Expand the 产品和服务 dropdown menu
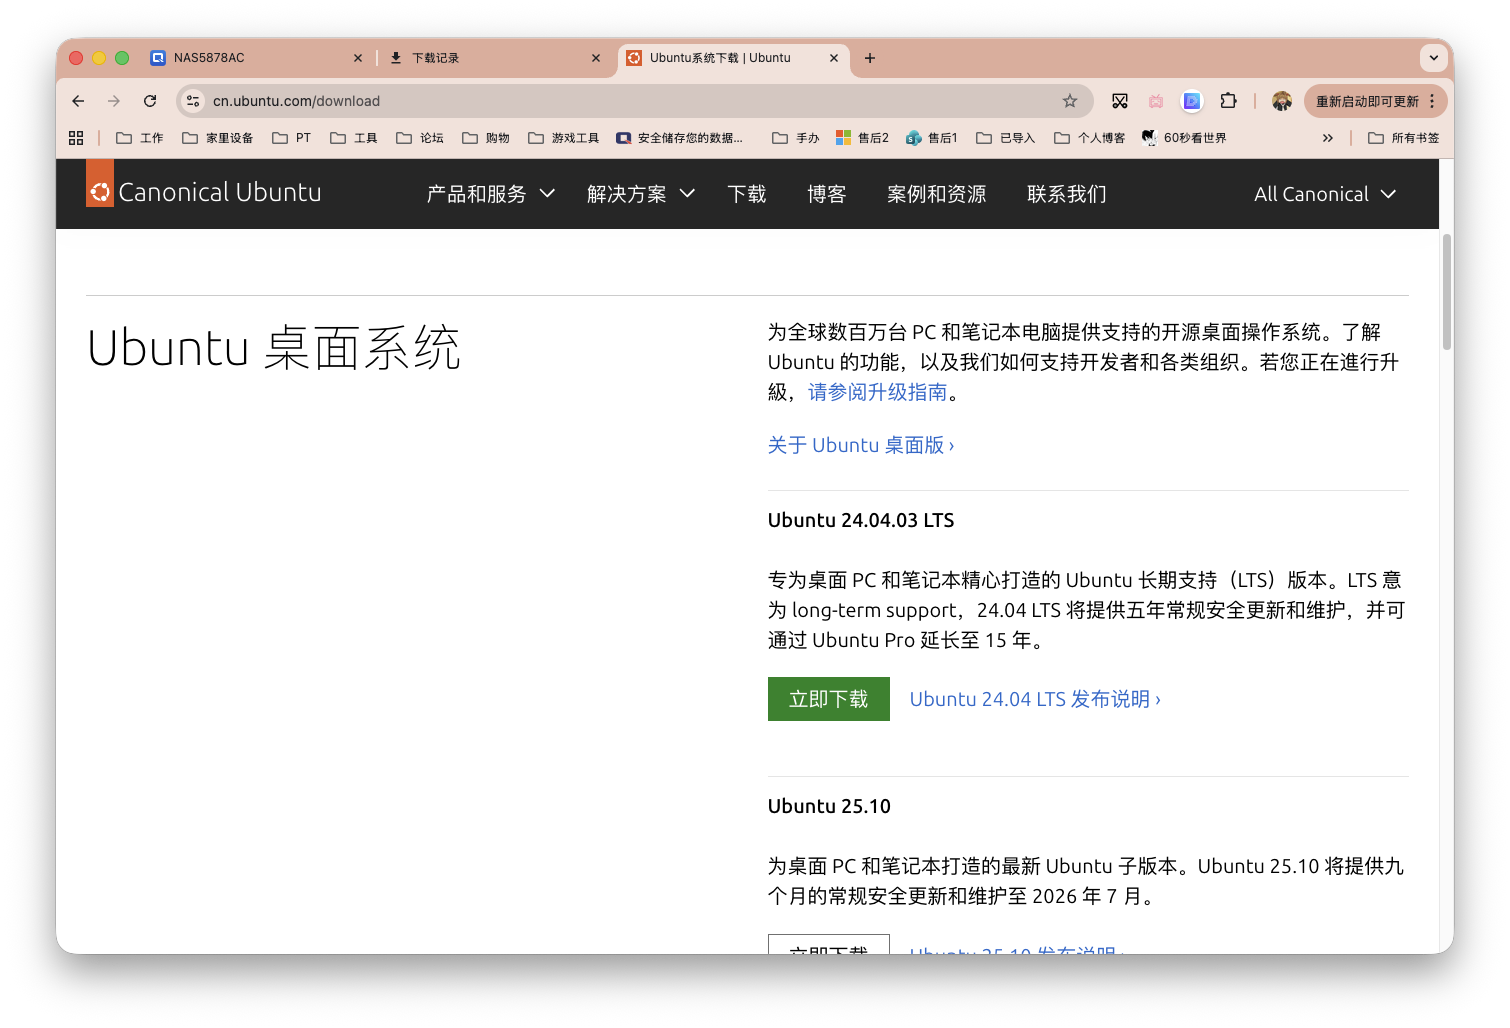This screenshot has width=1510, height=1028. click(490, 194)
